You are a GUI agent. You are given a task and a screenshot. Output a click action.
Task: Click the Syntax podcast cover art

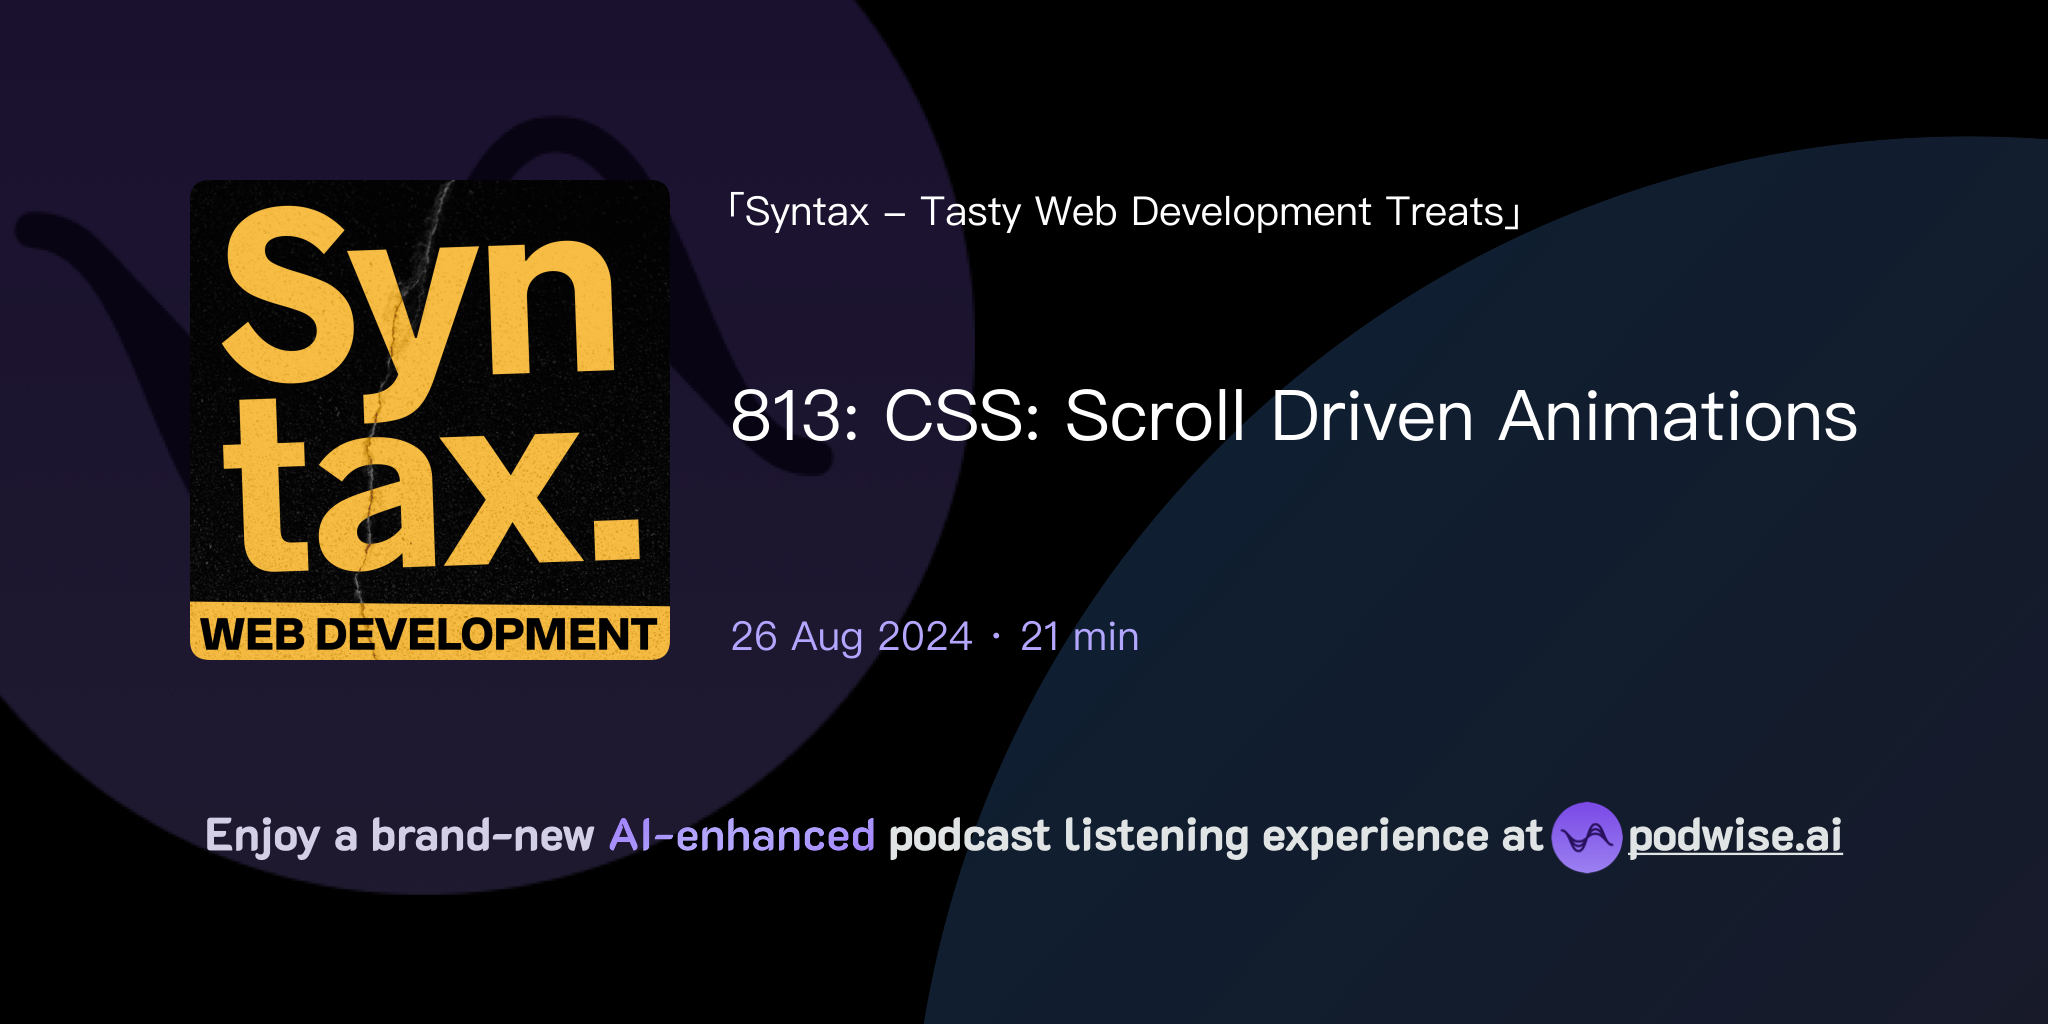click(x=430, y=420)
